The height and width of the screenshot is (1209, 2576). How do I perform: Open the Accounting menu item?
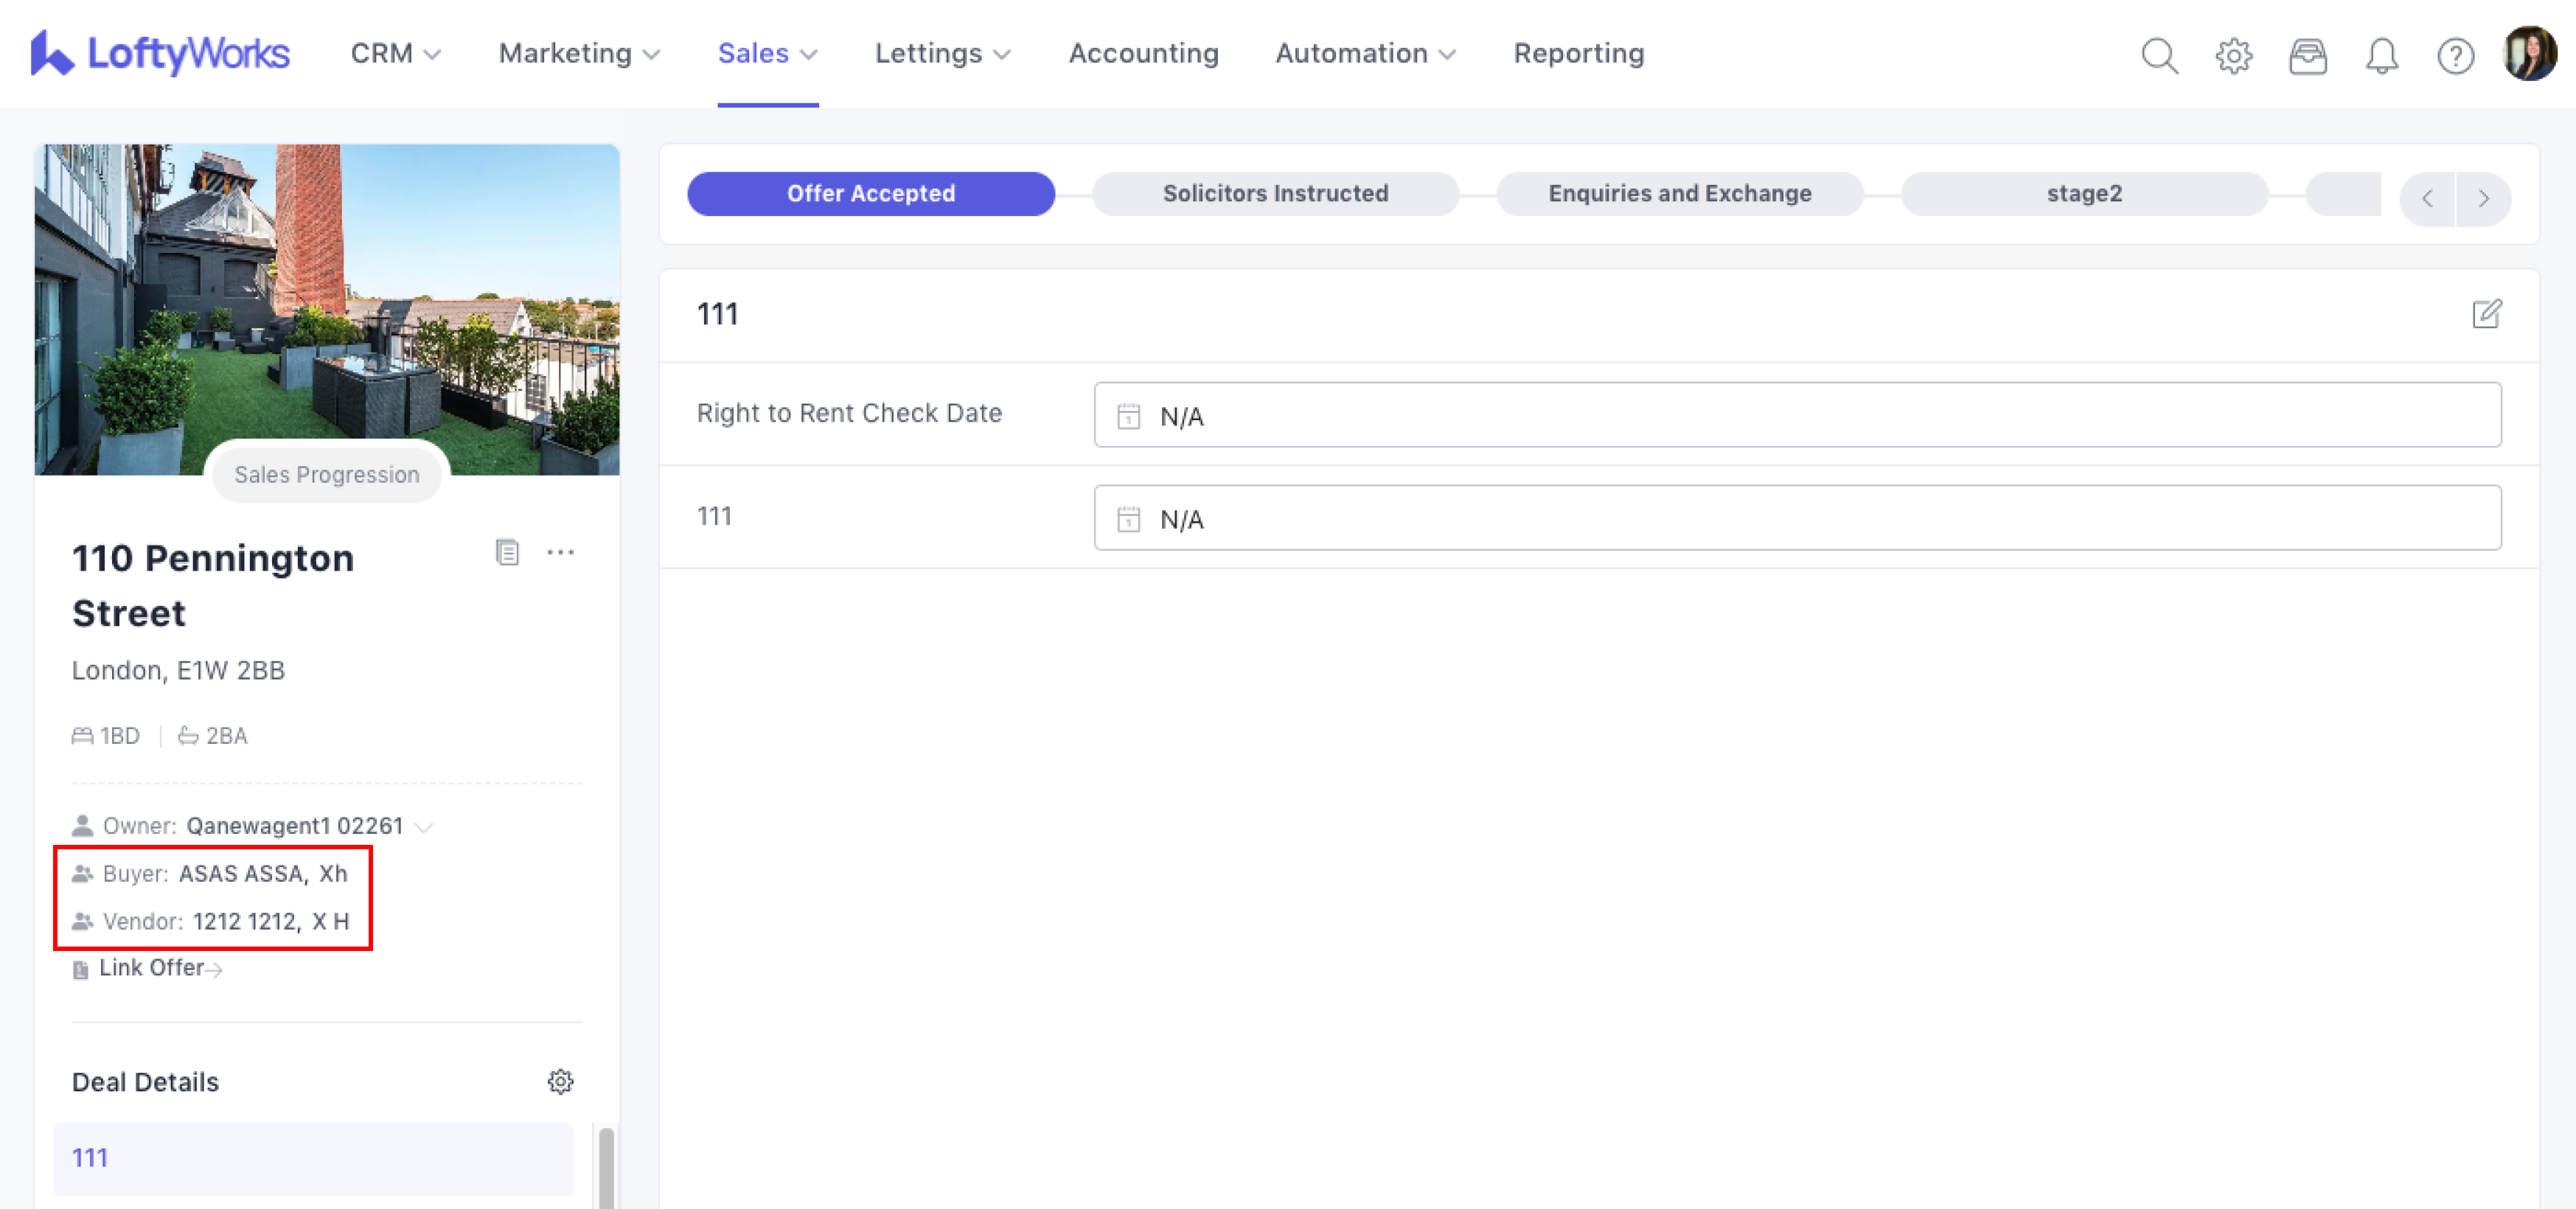1143,53
